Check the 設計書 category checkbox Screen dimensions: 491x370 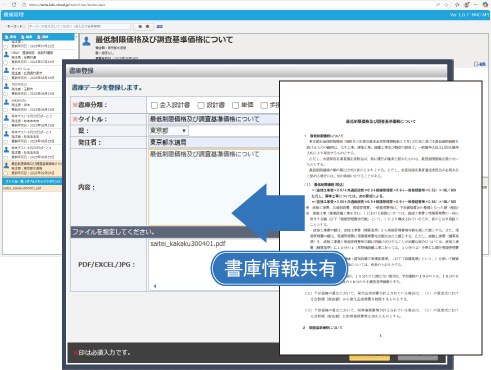201,105
